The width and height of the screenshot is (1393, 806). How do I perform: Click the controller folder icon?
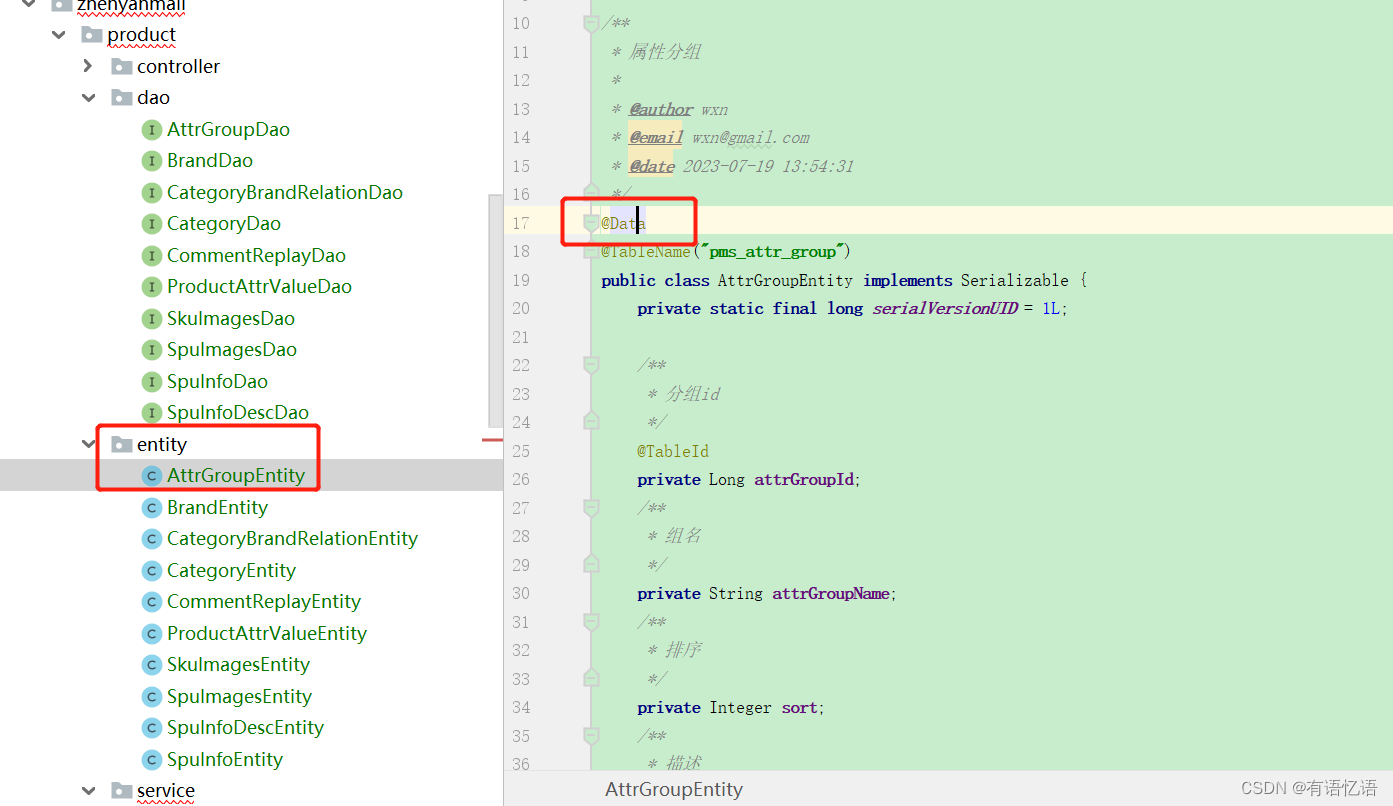122,66
